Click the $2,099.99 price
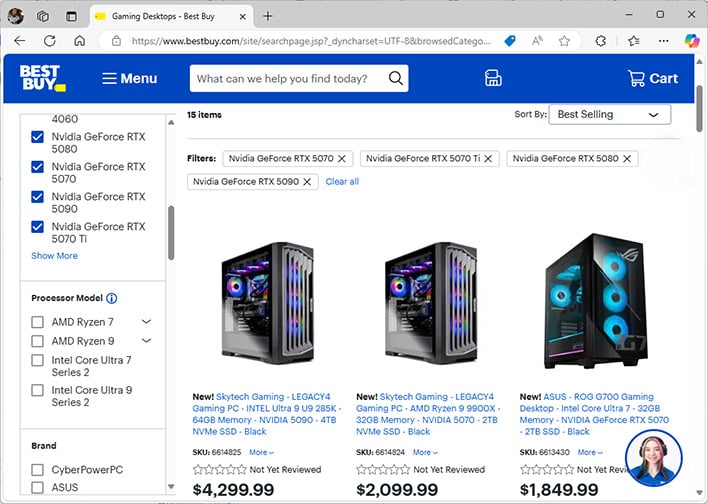 (397, 490)
